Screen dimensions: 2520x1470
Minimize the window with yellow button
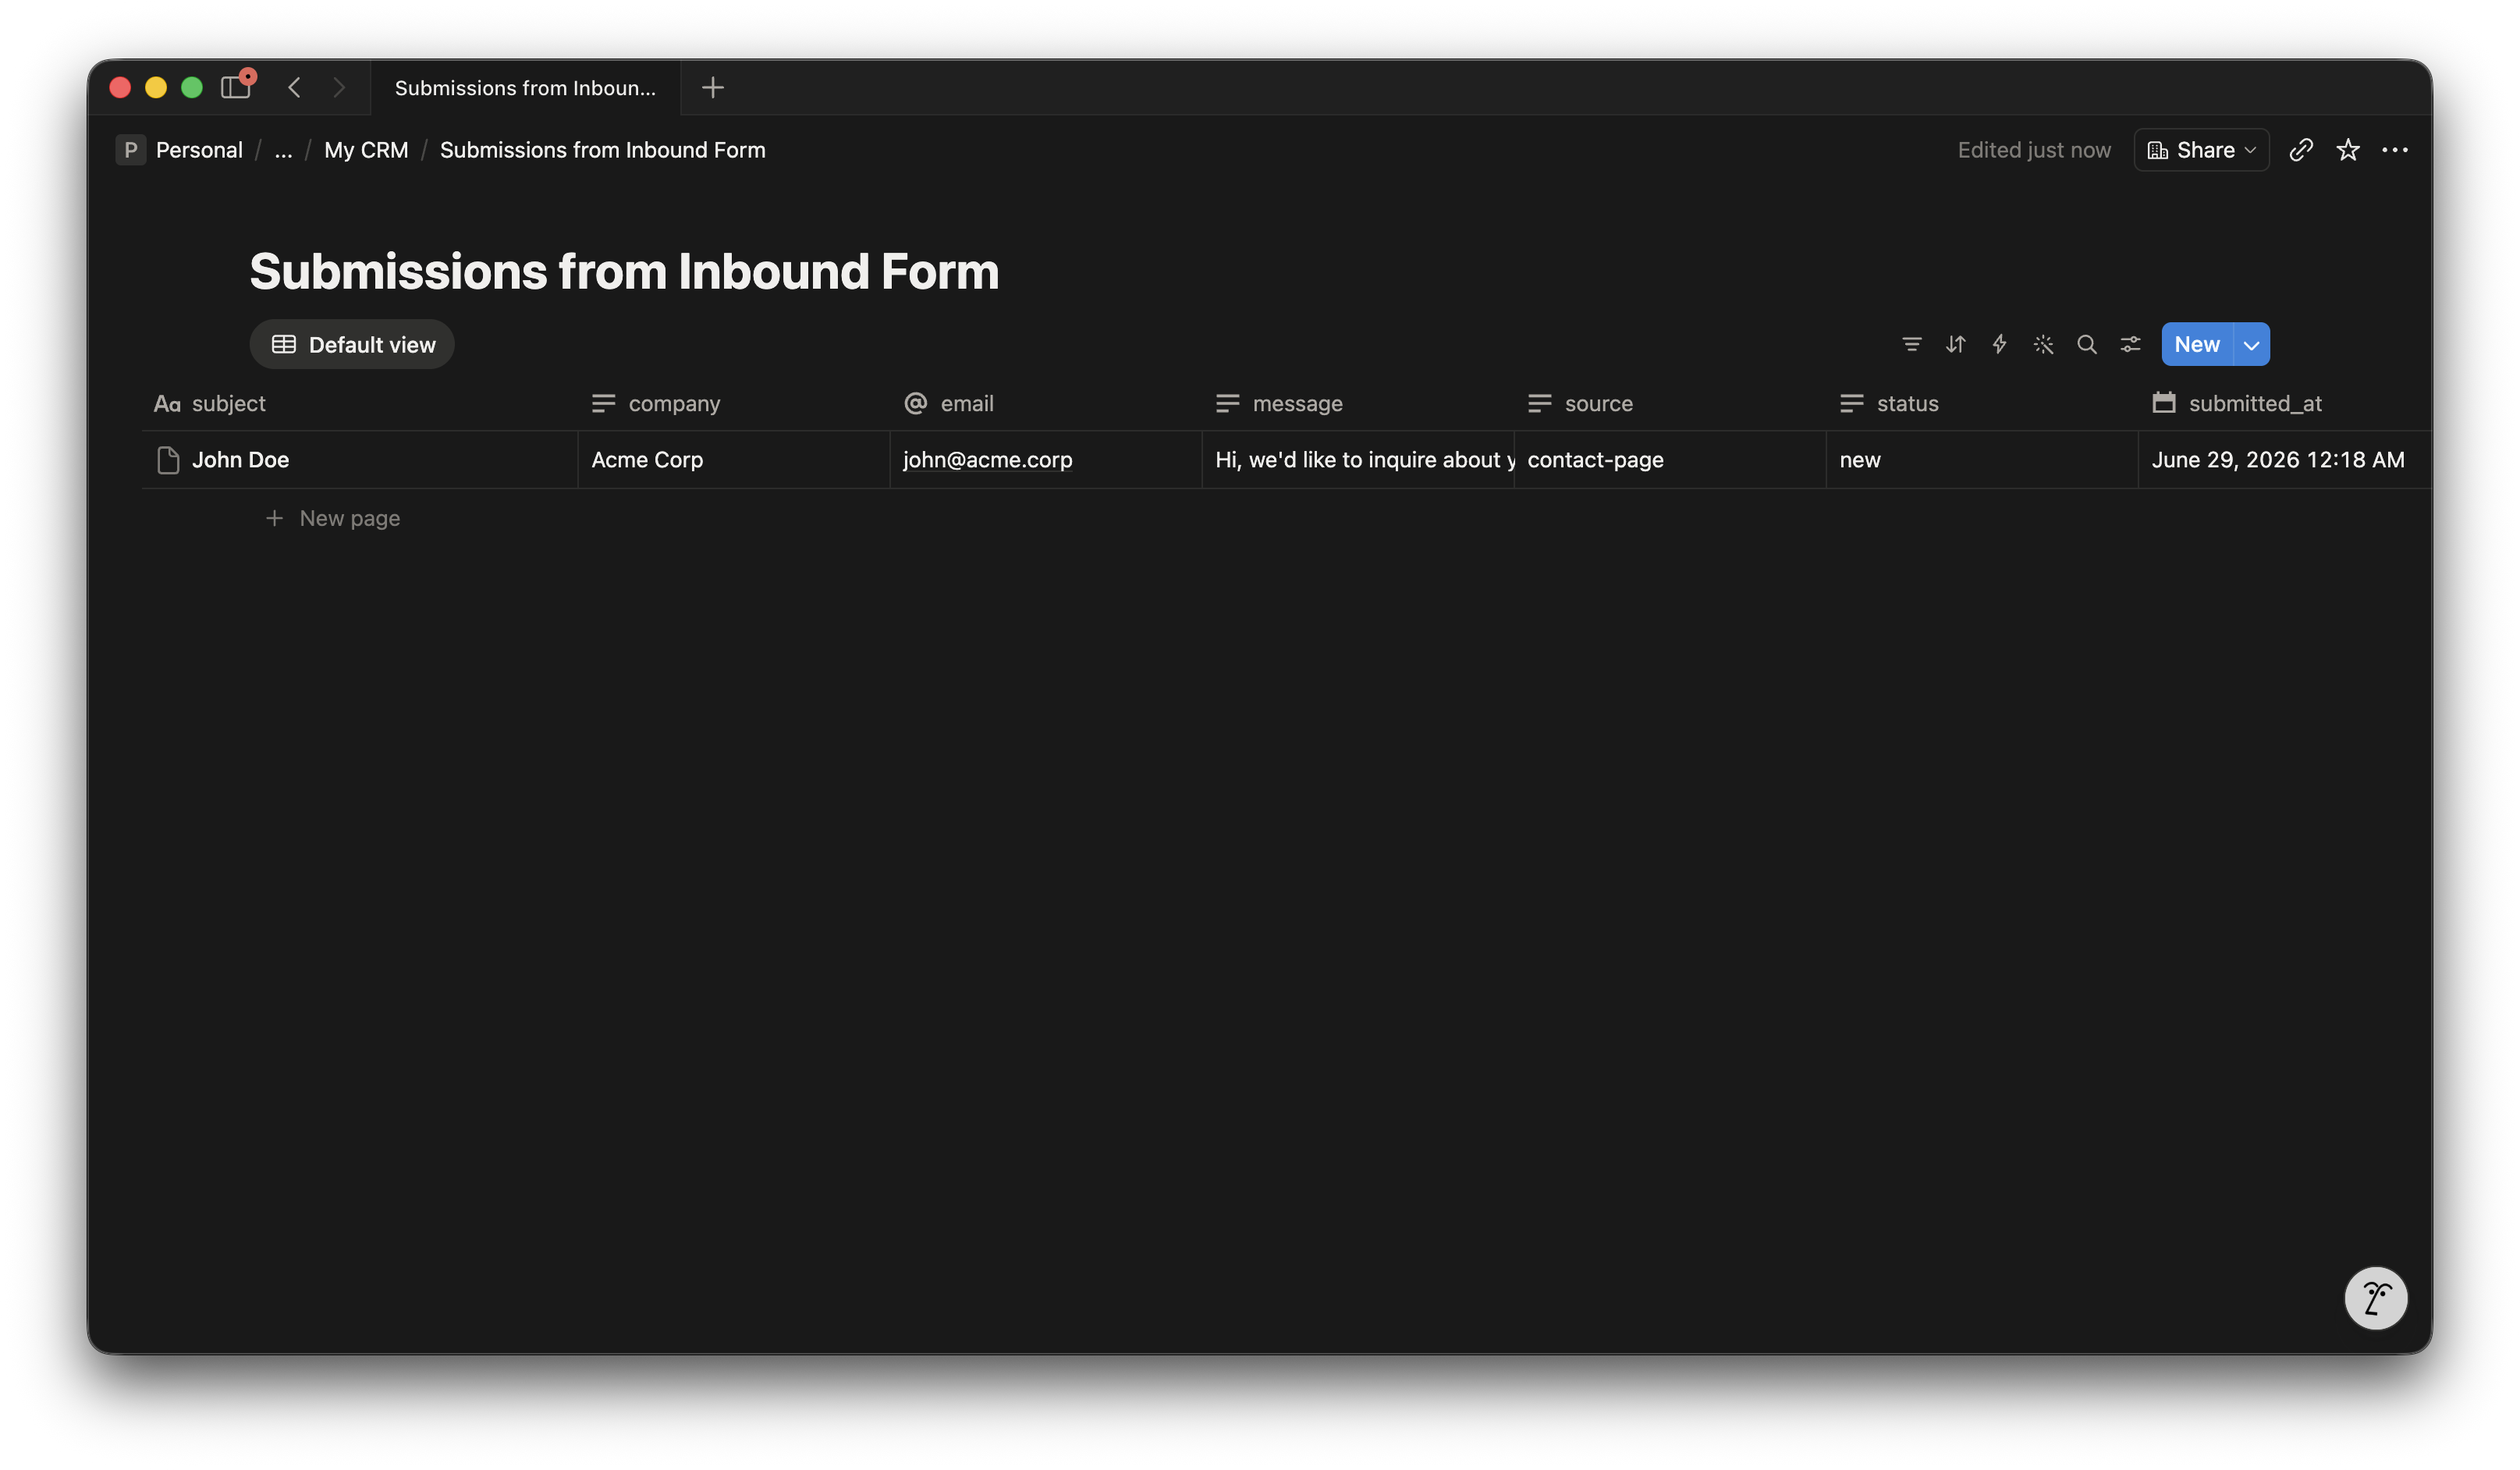(x=156, y=87)
